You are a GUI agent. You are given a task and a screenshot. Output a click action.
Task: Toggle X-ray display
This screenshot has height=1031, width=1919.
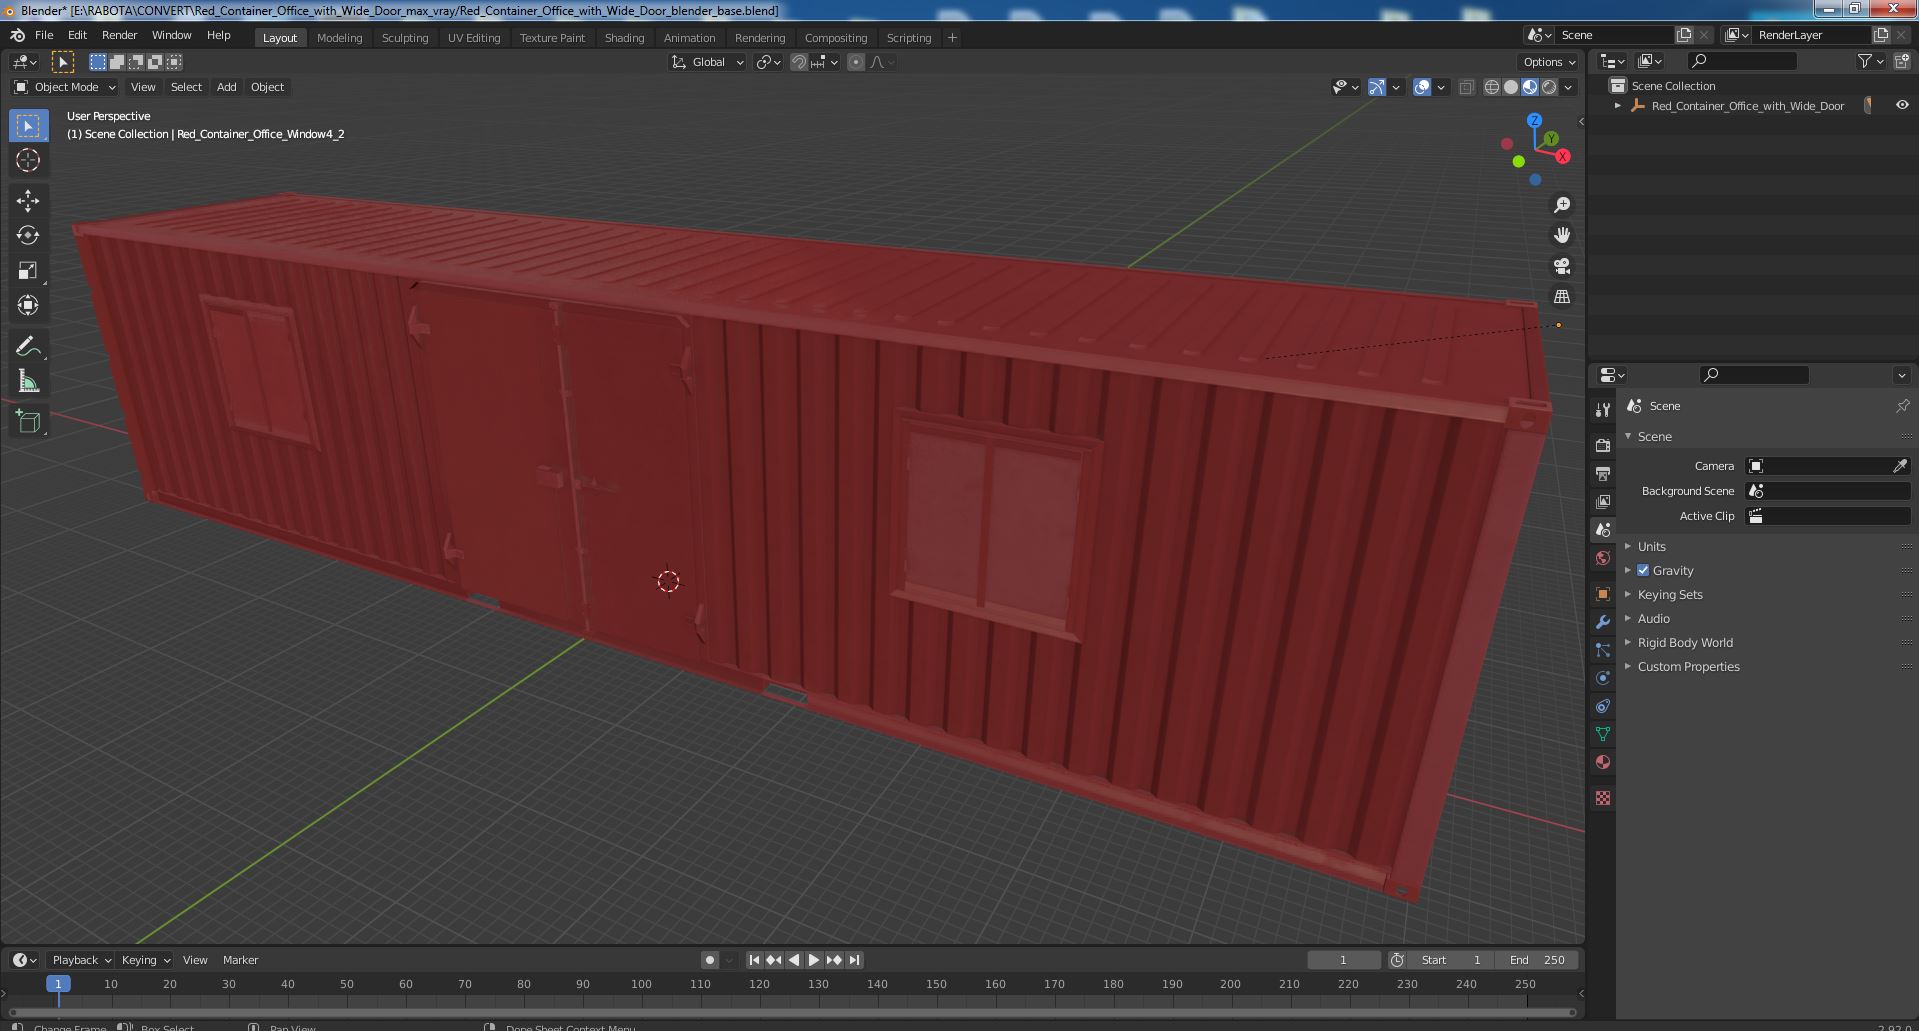pyautogui.click(x=1466, y=87)
